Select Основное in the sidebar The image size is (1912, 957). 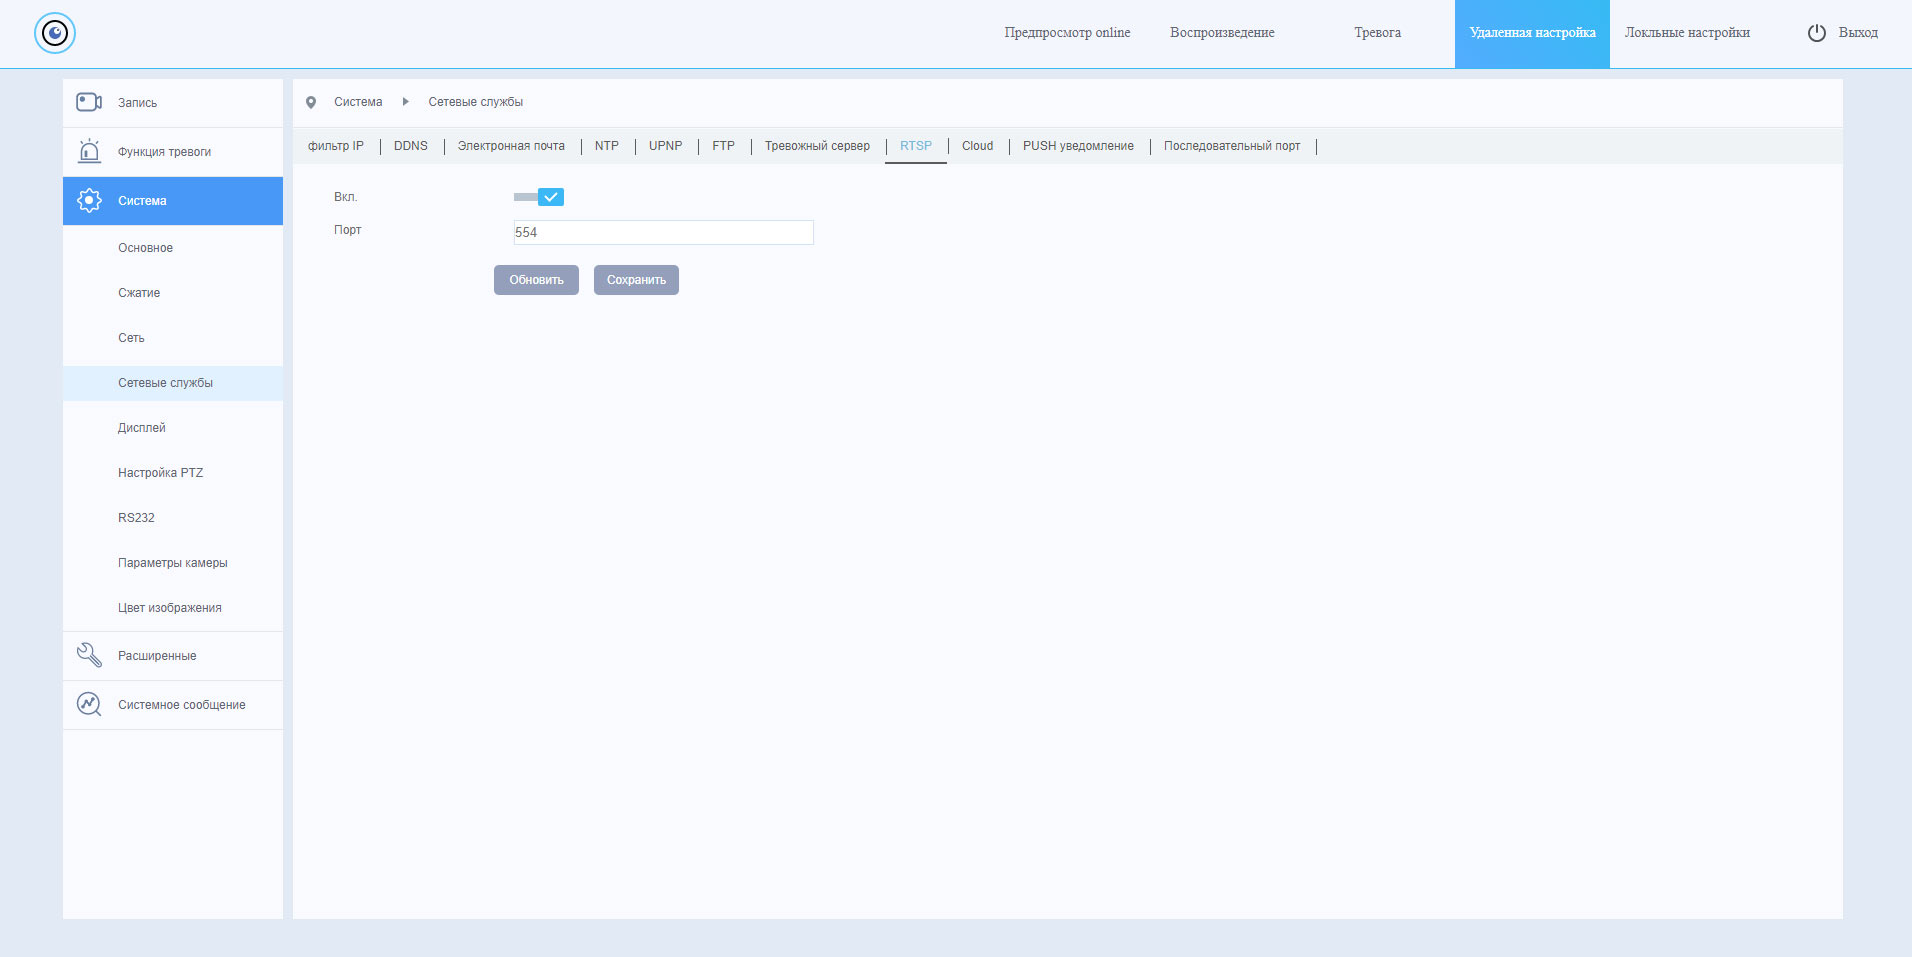[173, 248]
